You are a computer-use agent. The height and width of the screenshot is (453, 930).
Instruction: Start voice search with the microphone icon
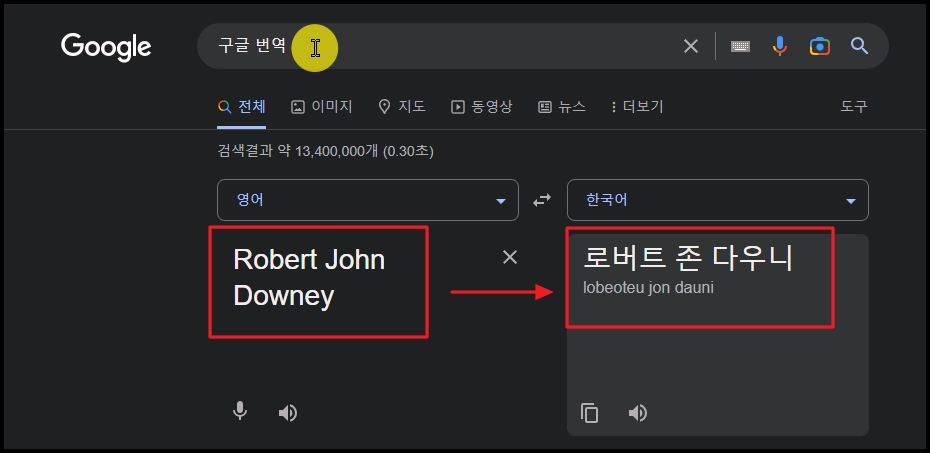(780, 46)
